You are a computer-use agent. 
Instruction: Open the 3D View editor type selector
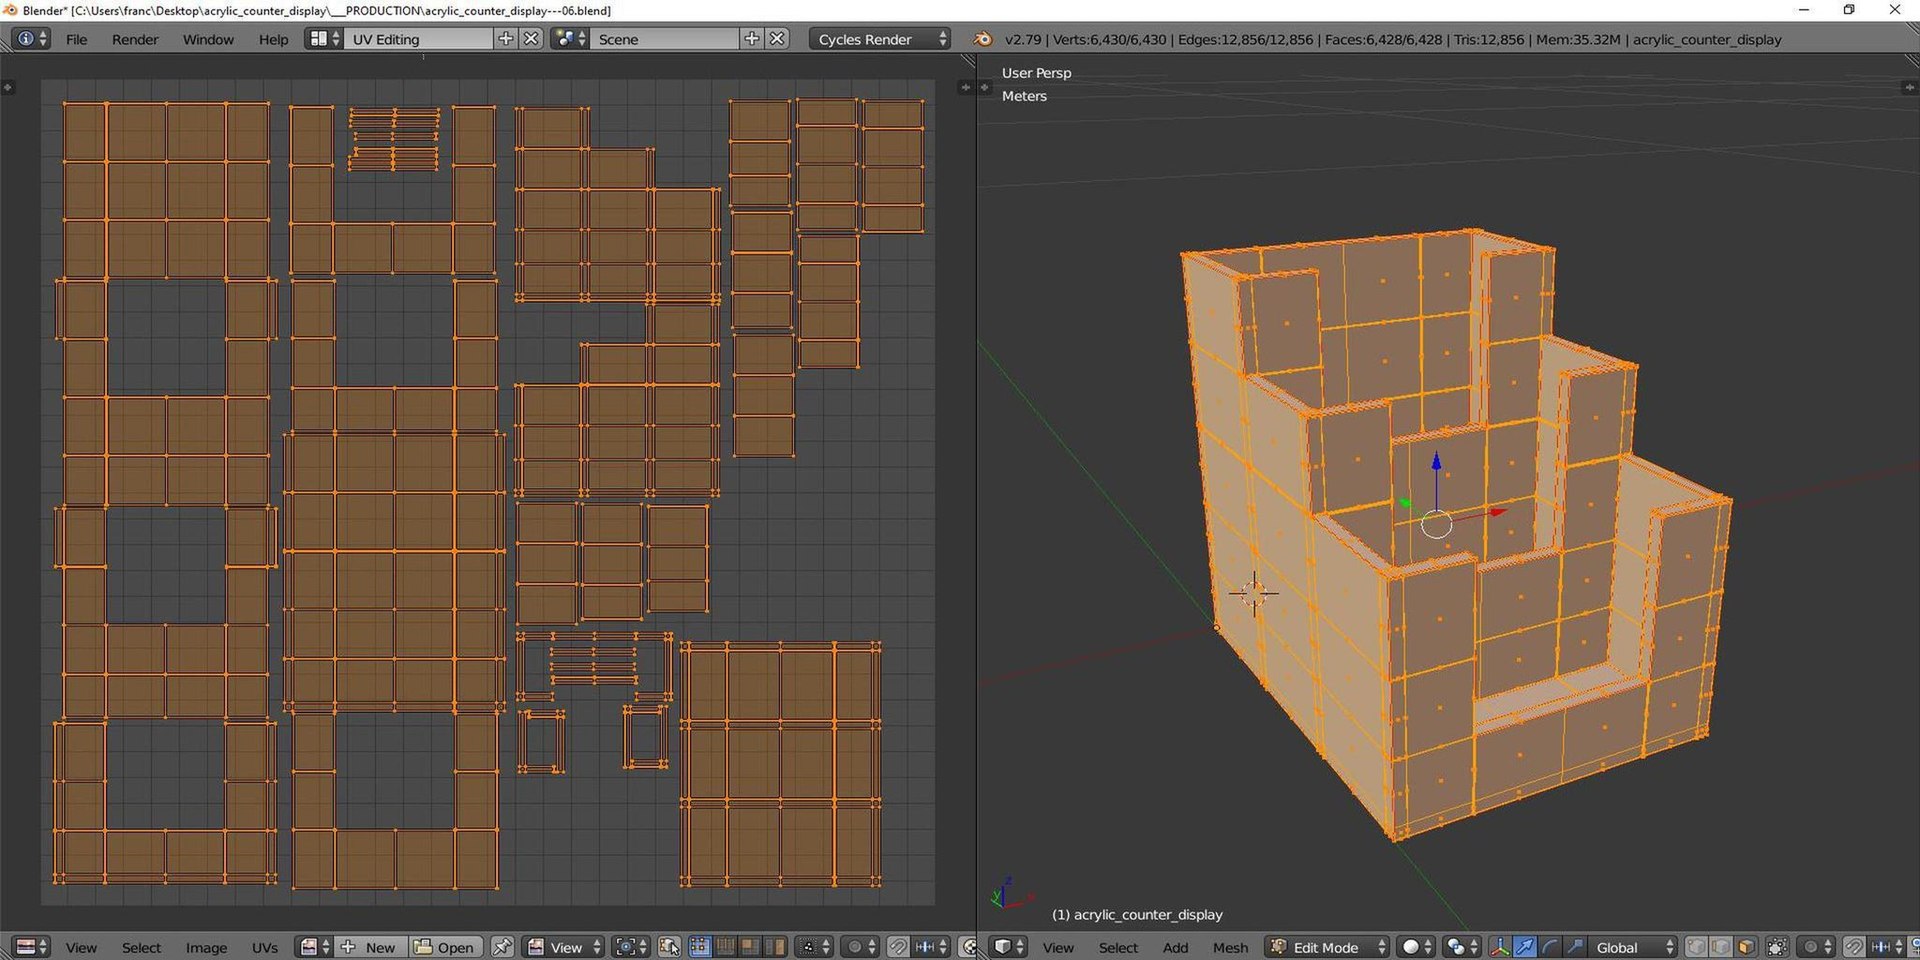point(1008,947)
